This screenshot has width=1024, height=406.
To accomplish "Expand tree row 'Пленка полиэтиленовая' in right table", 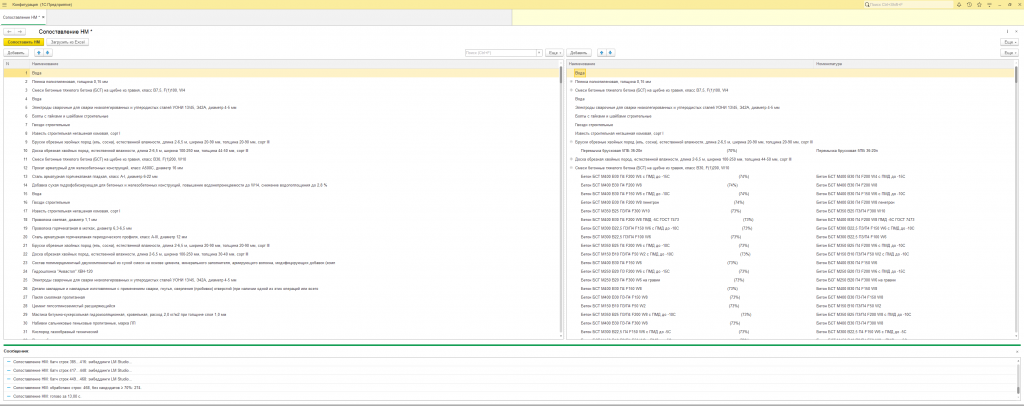I will pyautogui.click(x=572, y=82).
